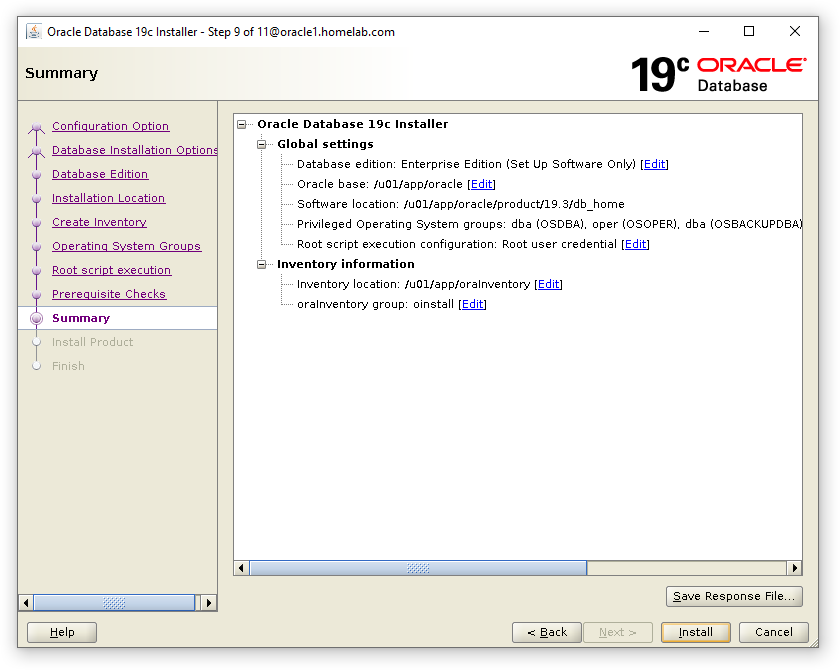Click the Oracle 19c Database logo
840x670 pixels.
[718, 74]
